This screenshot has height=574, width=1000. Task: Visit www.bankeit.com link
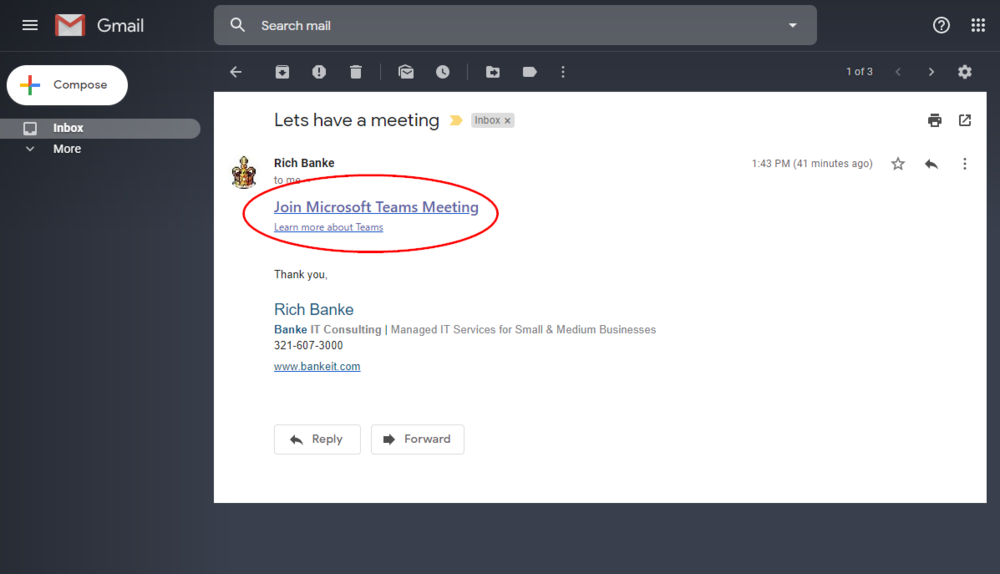click(x=317, y=366)
